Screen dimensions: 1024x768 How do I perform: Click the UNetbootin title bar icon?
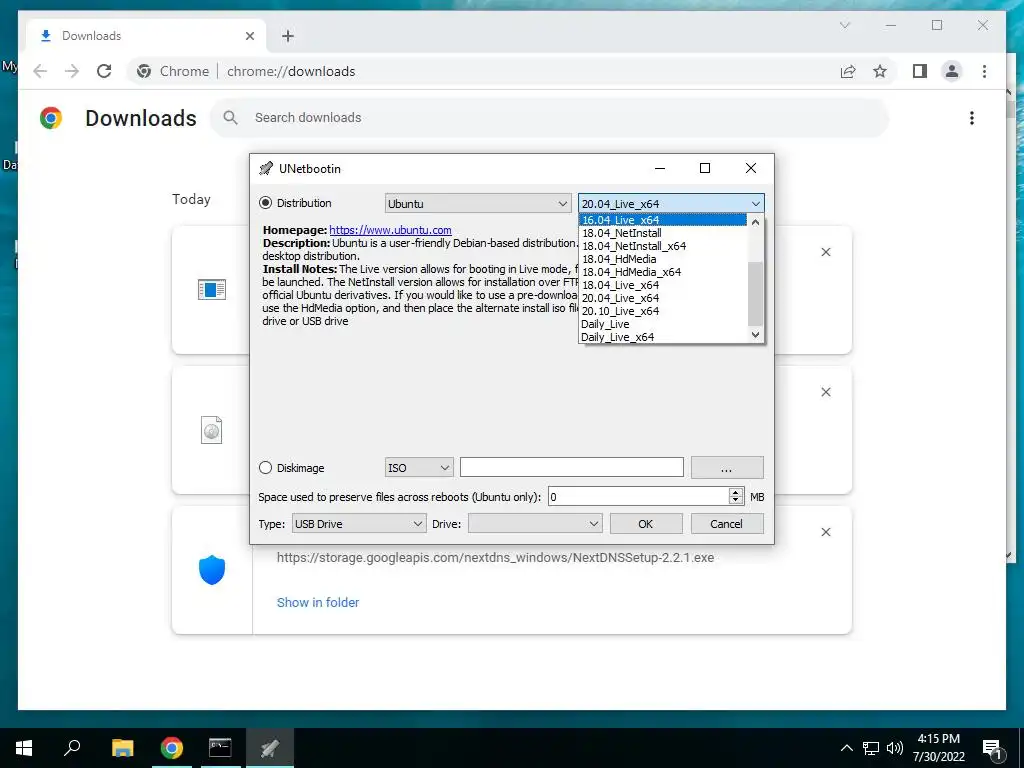pyautogui.click(x=266, y=168)
